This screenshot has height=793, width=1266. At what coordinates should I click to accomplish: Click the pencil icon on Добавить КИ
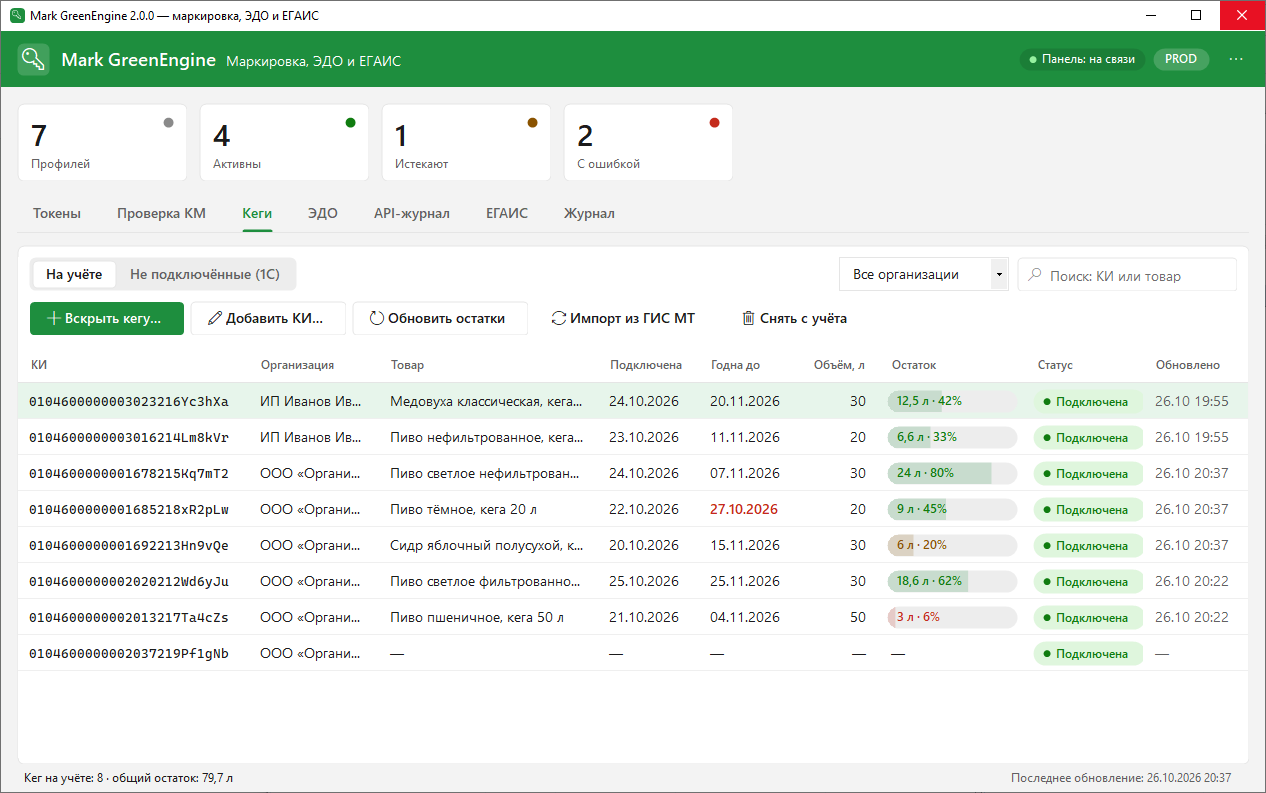coord(214,319)
